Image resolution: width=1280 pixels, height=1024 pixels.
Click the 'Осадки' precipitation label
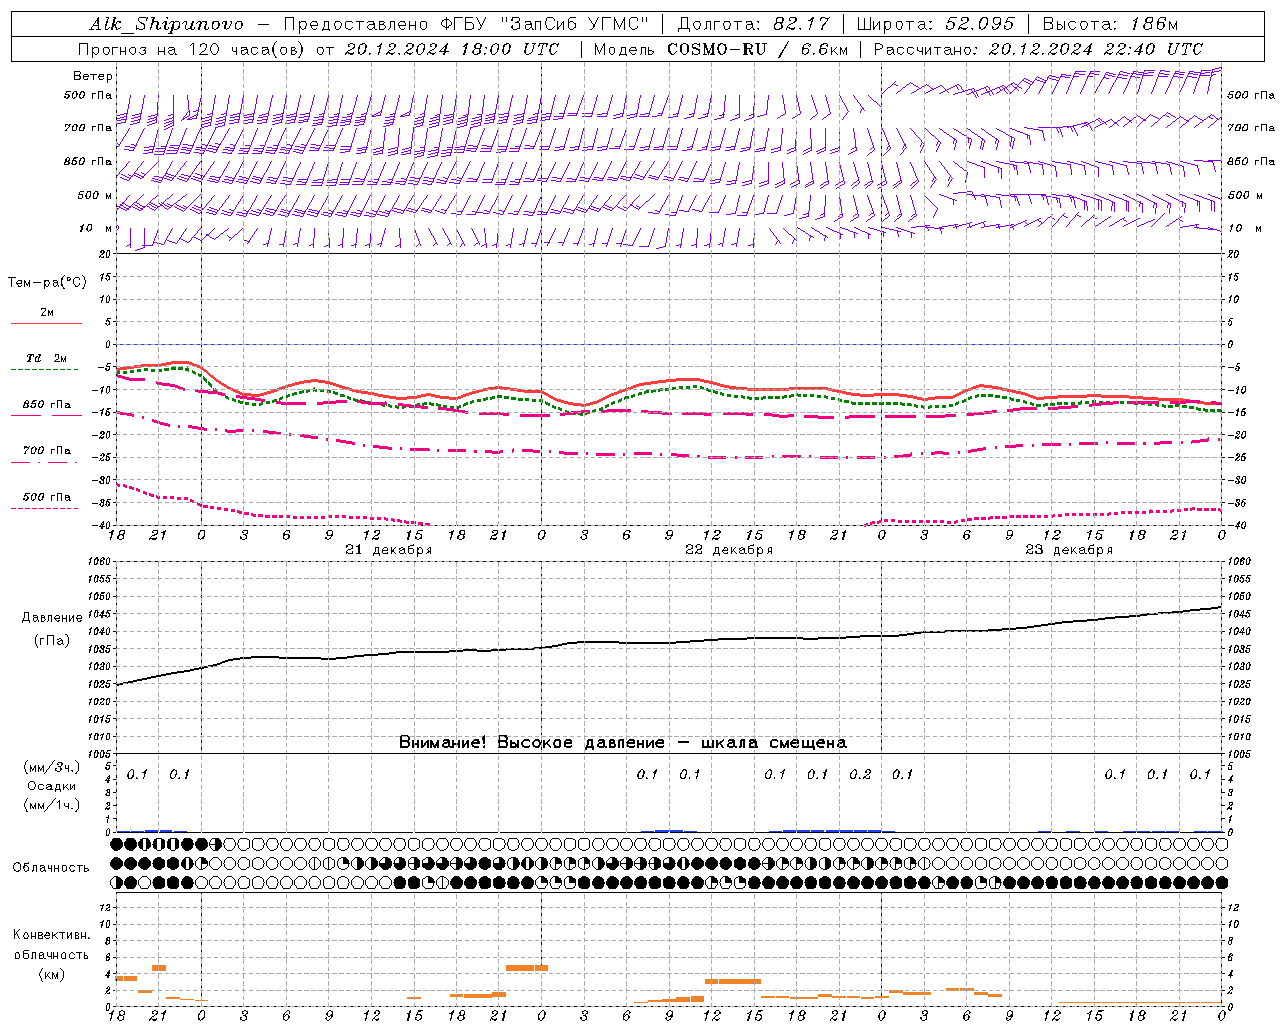coord(51,786)
